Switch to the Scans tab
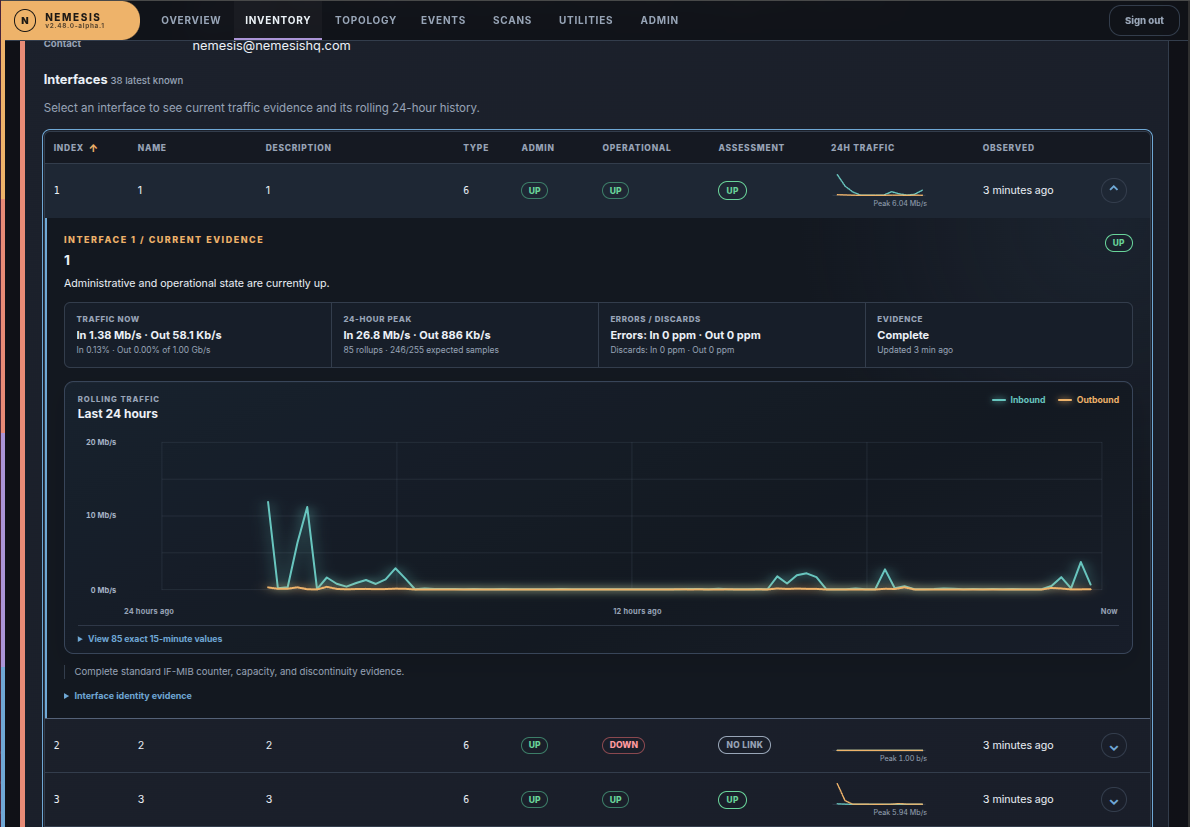Viewport: 1190px width, 827px height. [x=512, y=20]
